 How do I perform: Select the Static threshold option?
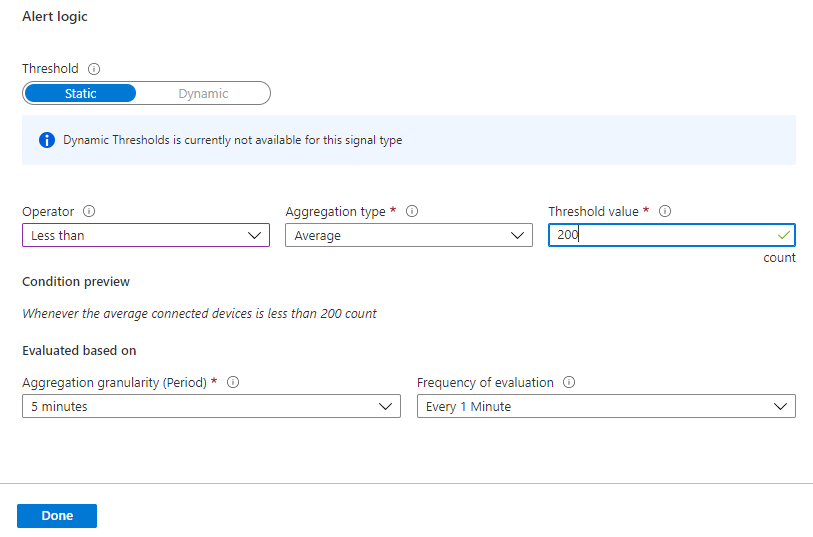pyautogui.click(x=80, y=94)
